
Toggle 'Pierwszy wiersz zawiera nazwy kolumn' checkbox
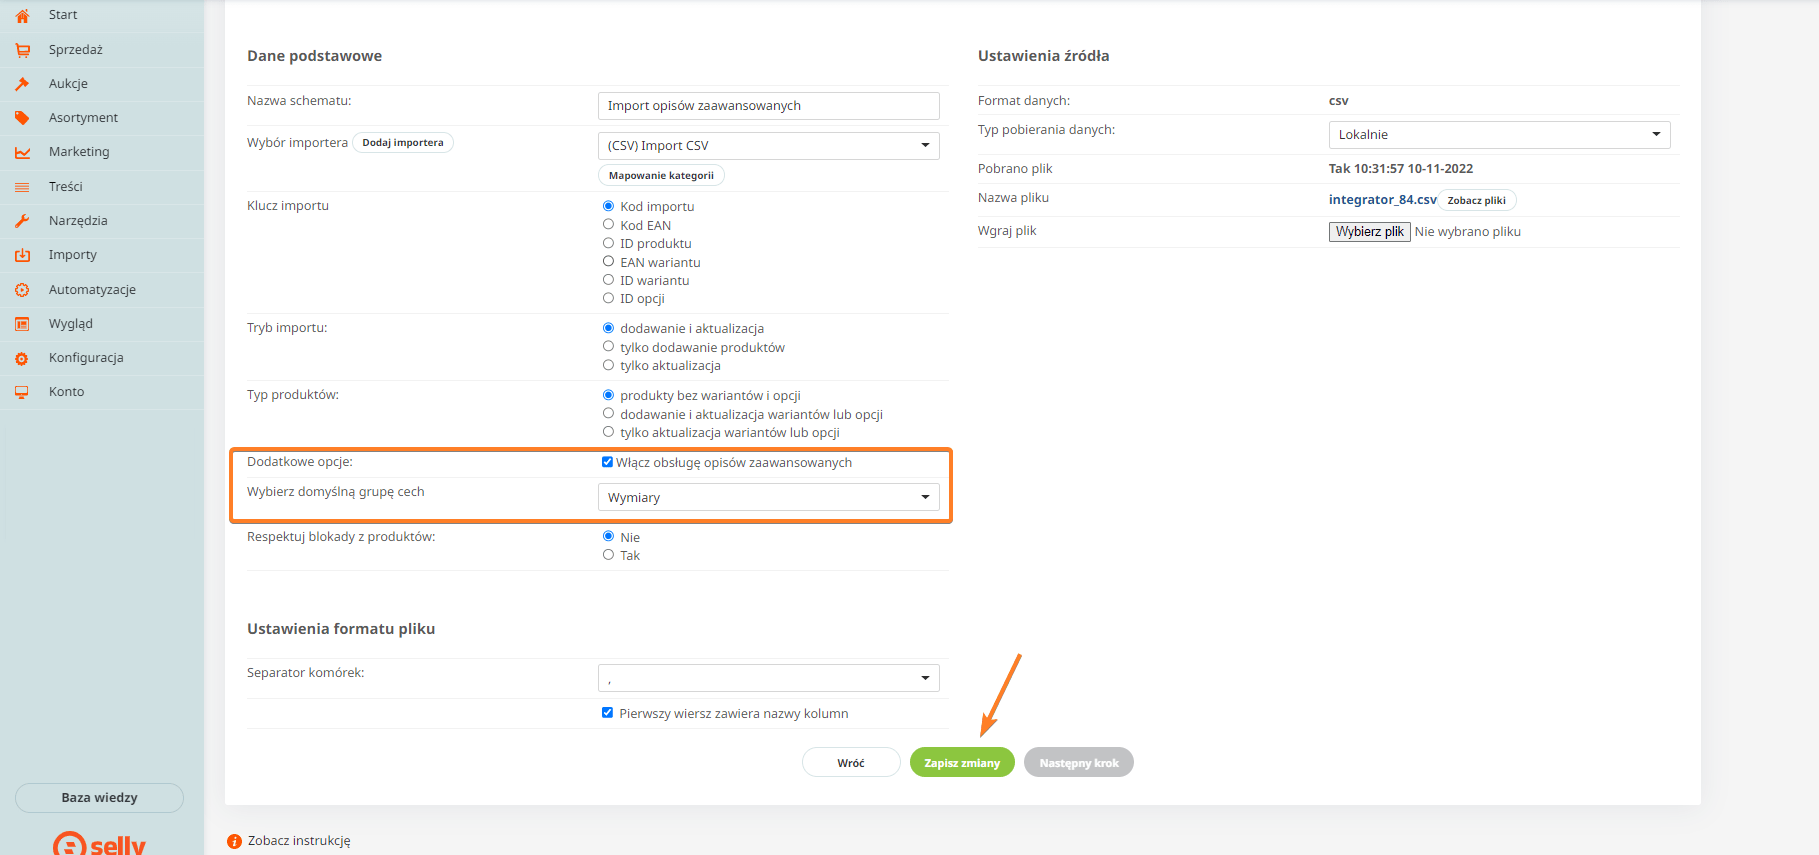[607, 713]
